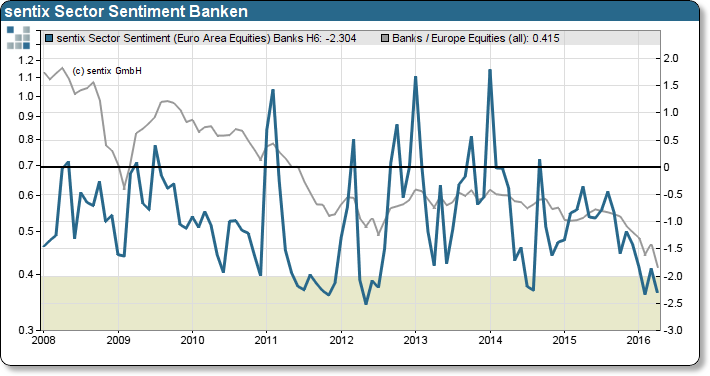
Task: Click the 2013 x-axis label
Action: click(415, 340)
